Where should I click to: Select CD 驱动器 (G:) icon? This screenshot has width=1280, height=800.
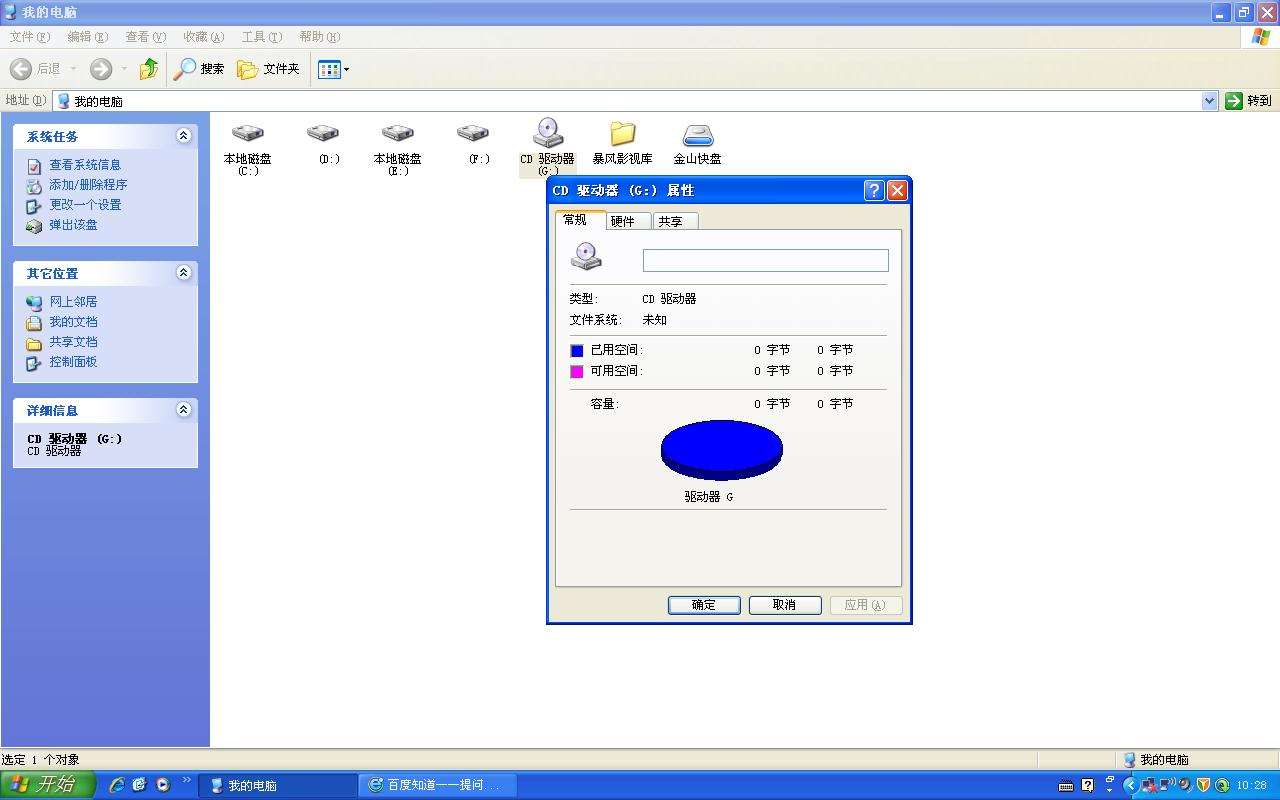point(547,133)
